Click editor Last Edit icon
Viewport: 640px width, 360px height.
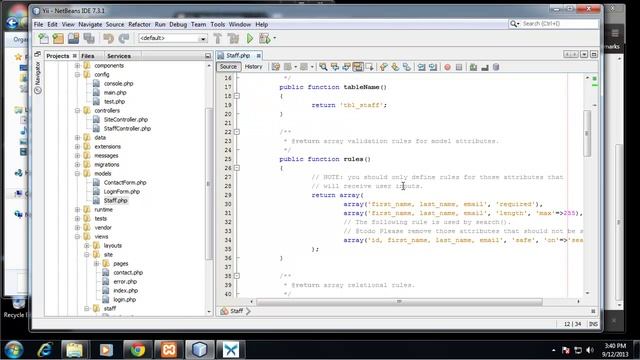point(276,67)
